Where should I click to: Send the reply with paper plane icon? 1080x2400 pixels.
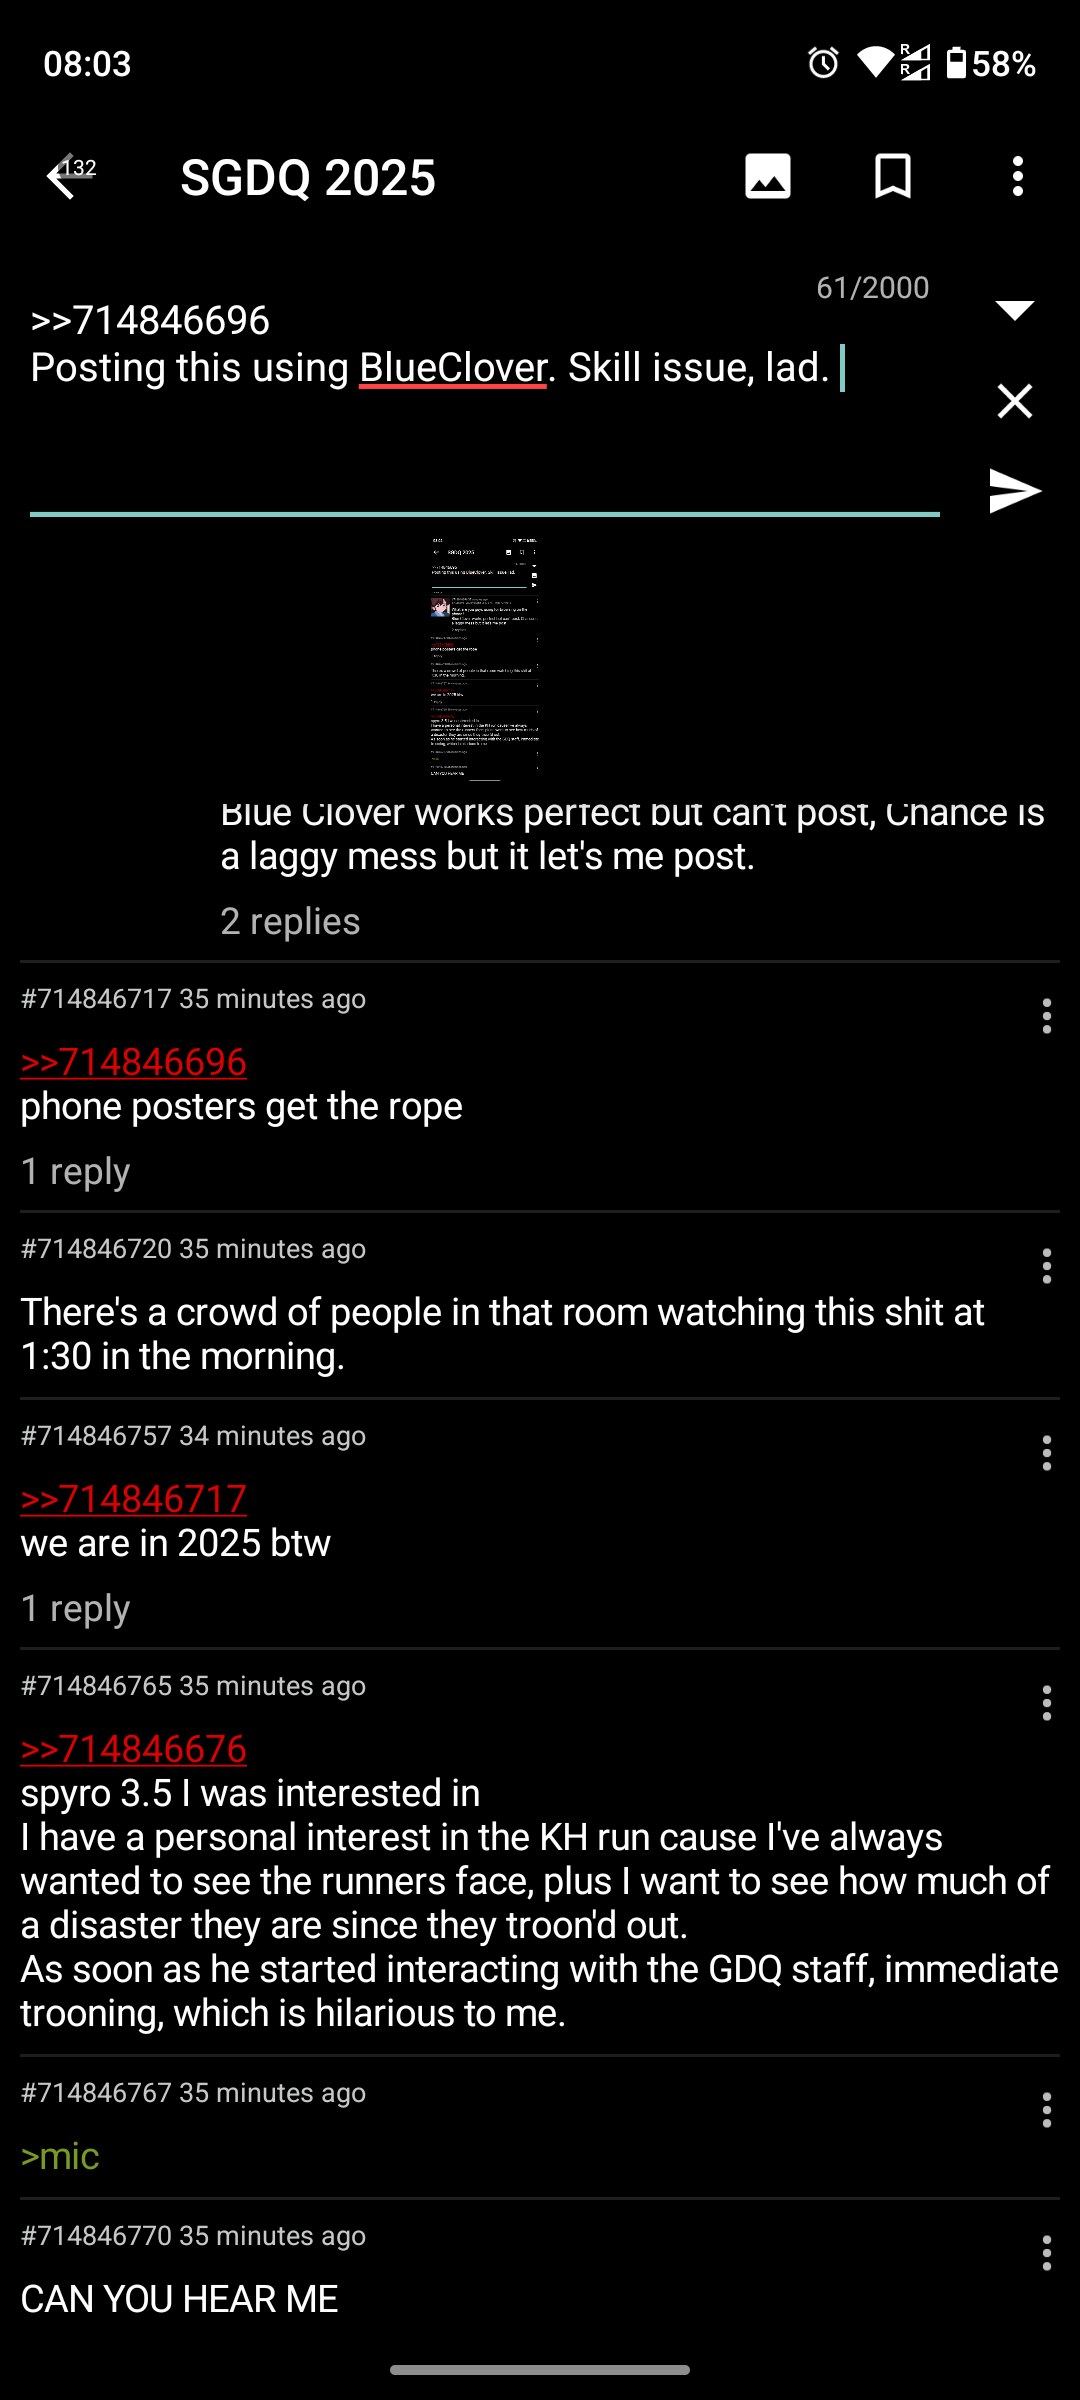point(1015,491)
